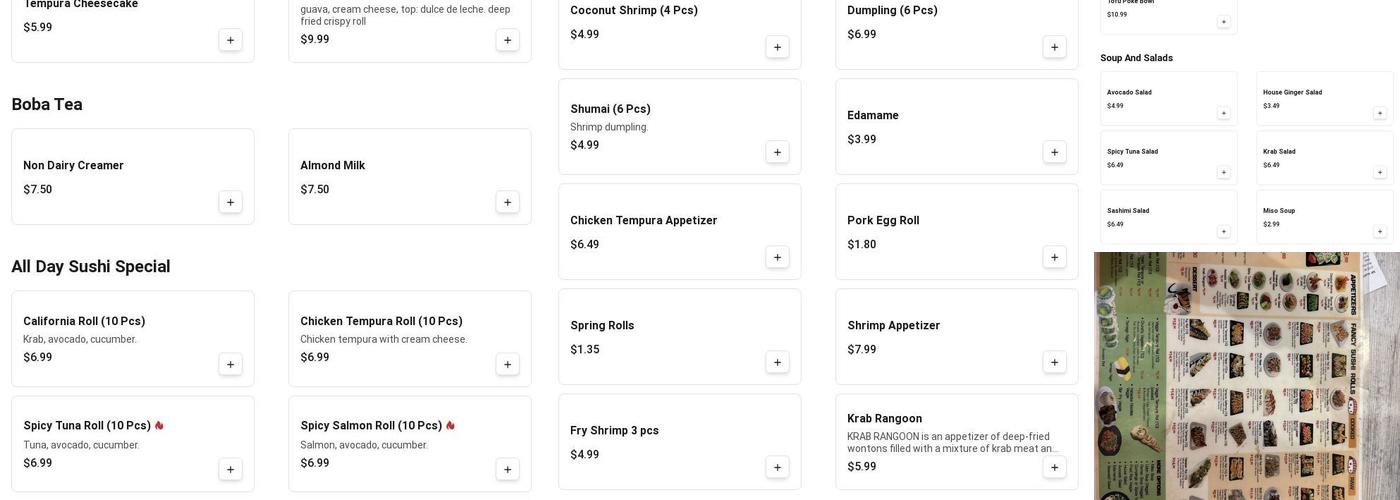Add Pork Egg Roll to order

pos(1054,257)
